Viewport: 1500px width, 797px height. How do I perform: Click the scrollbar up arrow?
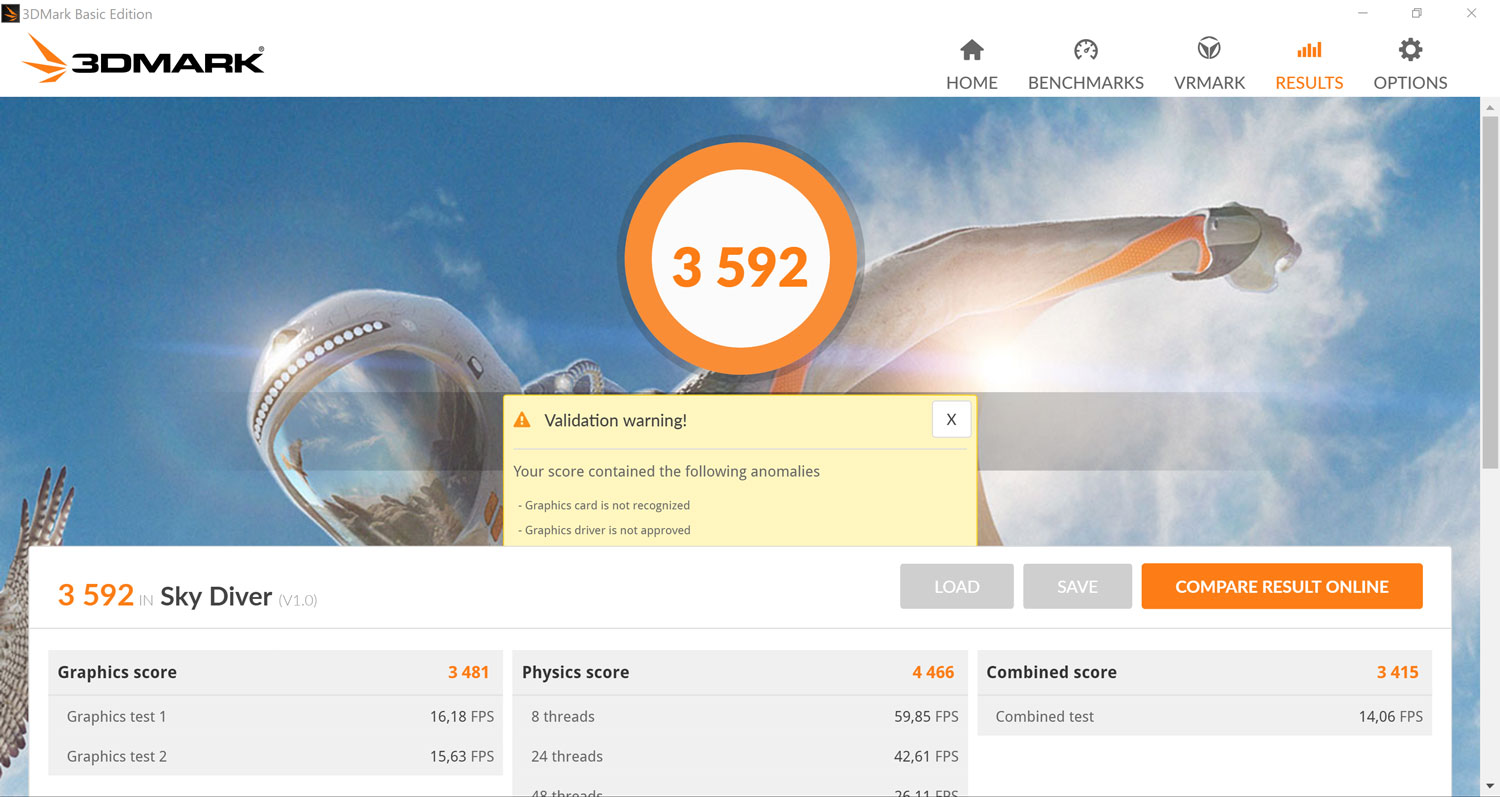point(1490,106)
